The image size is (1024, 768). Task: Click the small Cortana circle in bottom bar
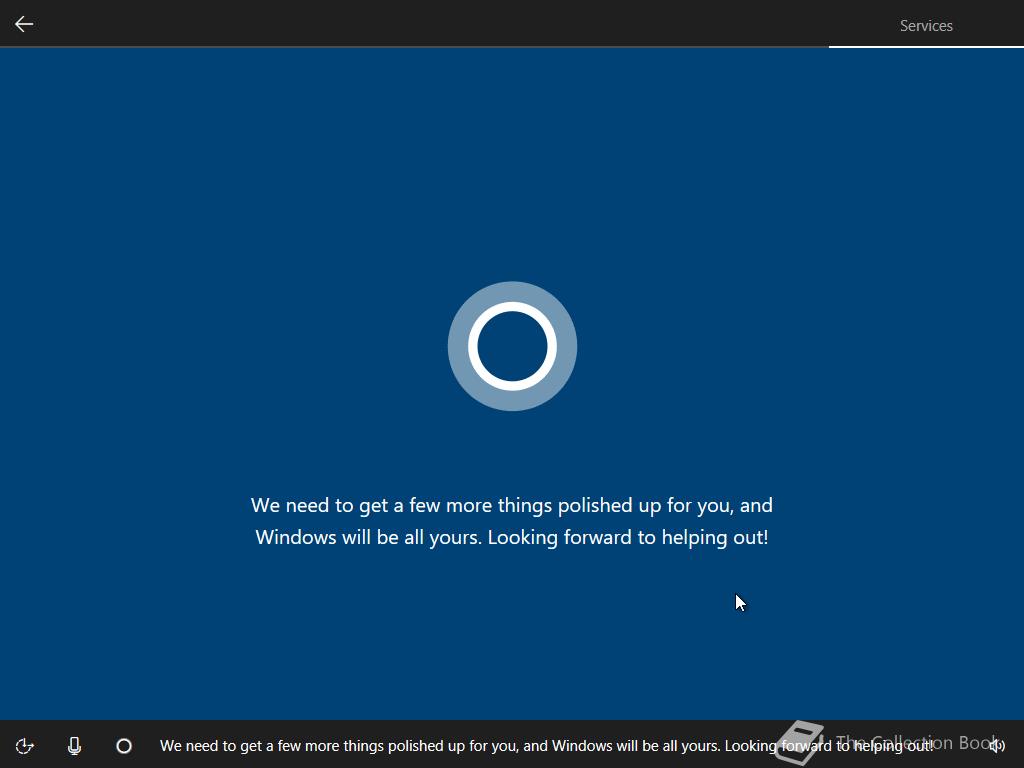click(124, 746)
